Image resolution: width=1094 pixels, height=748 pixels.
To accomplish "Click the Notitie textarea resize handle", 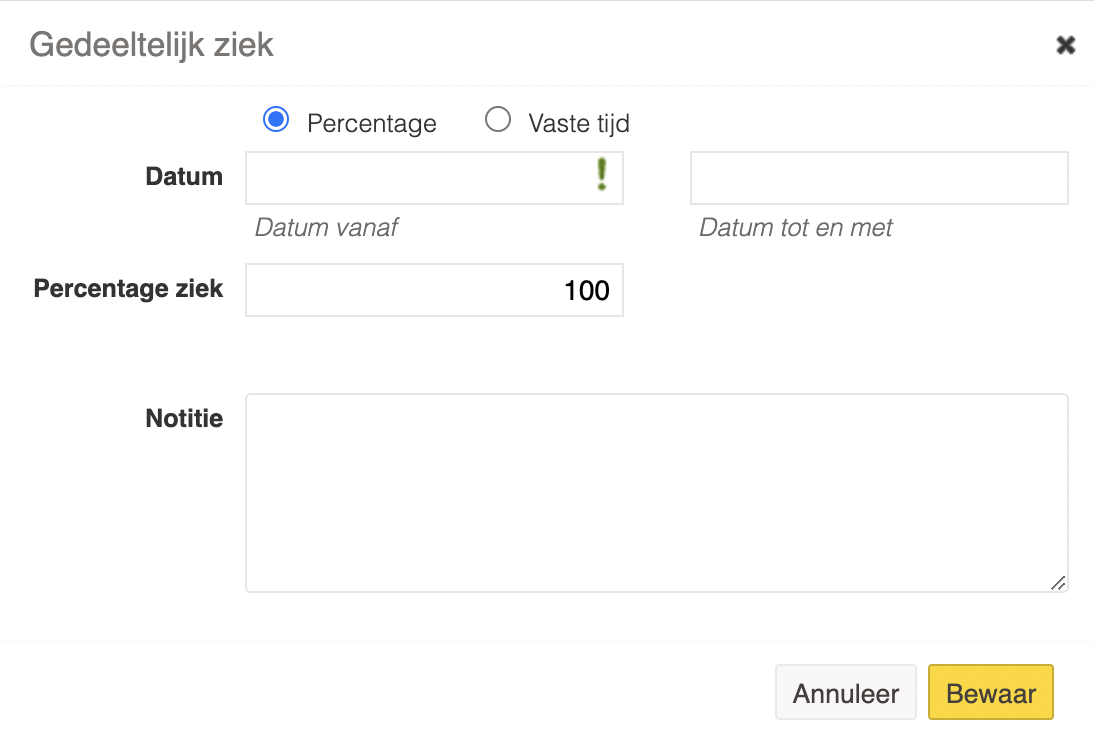I will tap(1058, 583).
